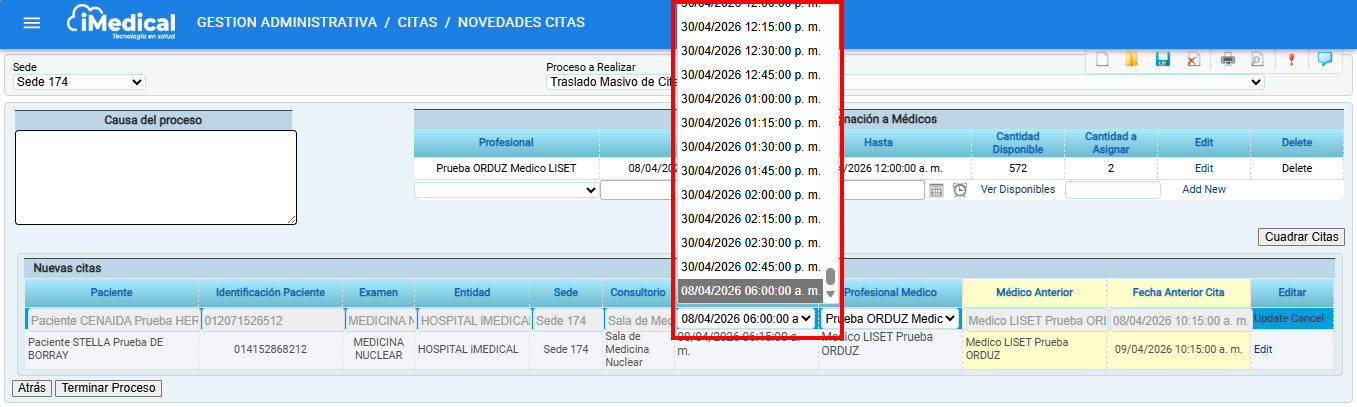
Task: Click the print preview magnifier icon
Action: (1256, 60)
